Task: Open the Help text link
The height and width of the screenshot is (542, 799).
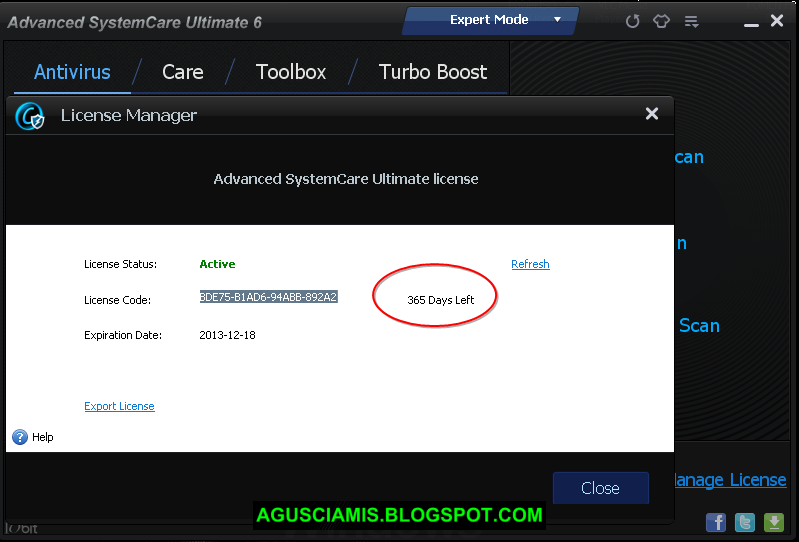Action: [42, 437]
